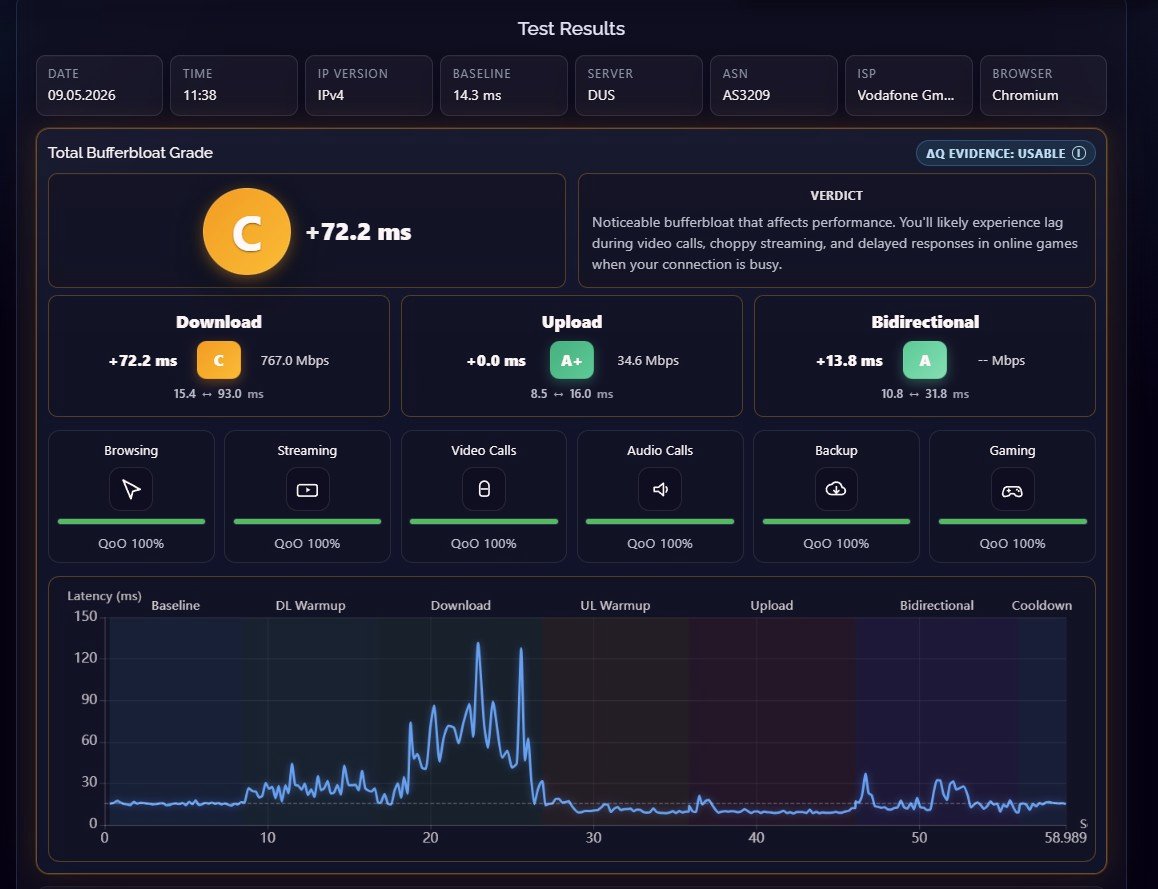Click the Browsing QoO 100% label
Viewport: 1158px width, 889px height.
131,543
